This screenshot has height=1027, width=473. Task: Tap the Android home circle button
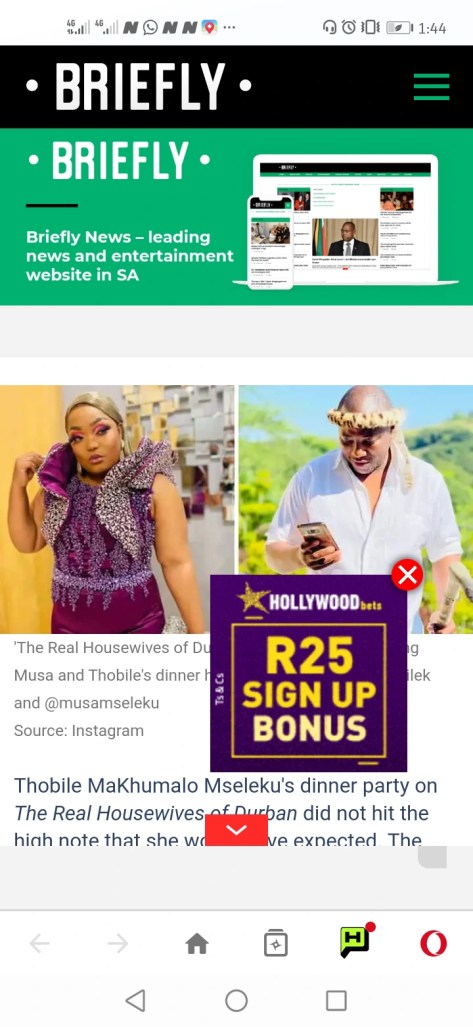point(236,1000)
